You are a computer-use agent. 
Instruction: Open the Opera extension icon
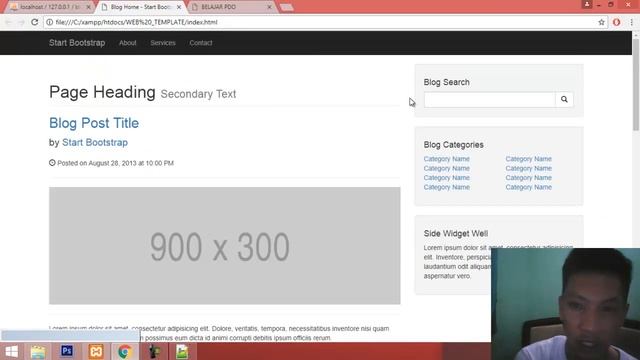coord(616,22)
